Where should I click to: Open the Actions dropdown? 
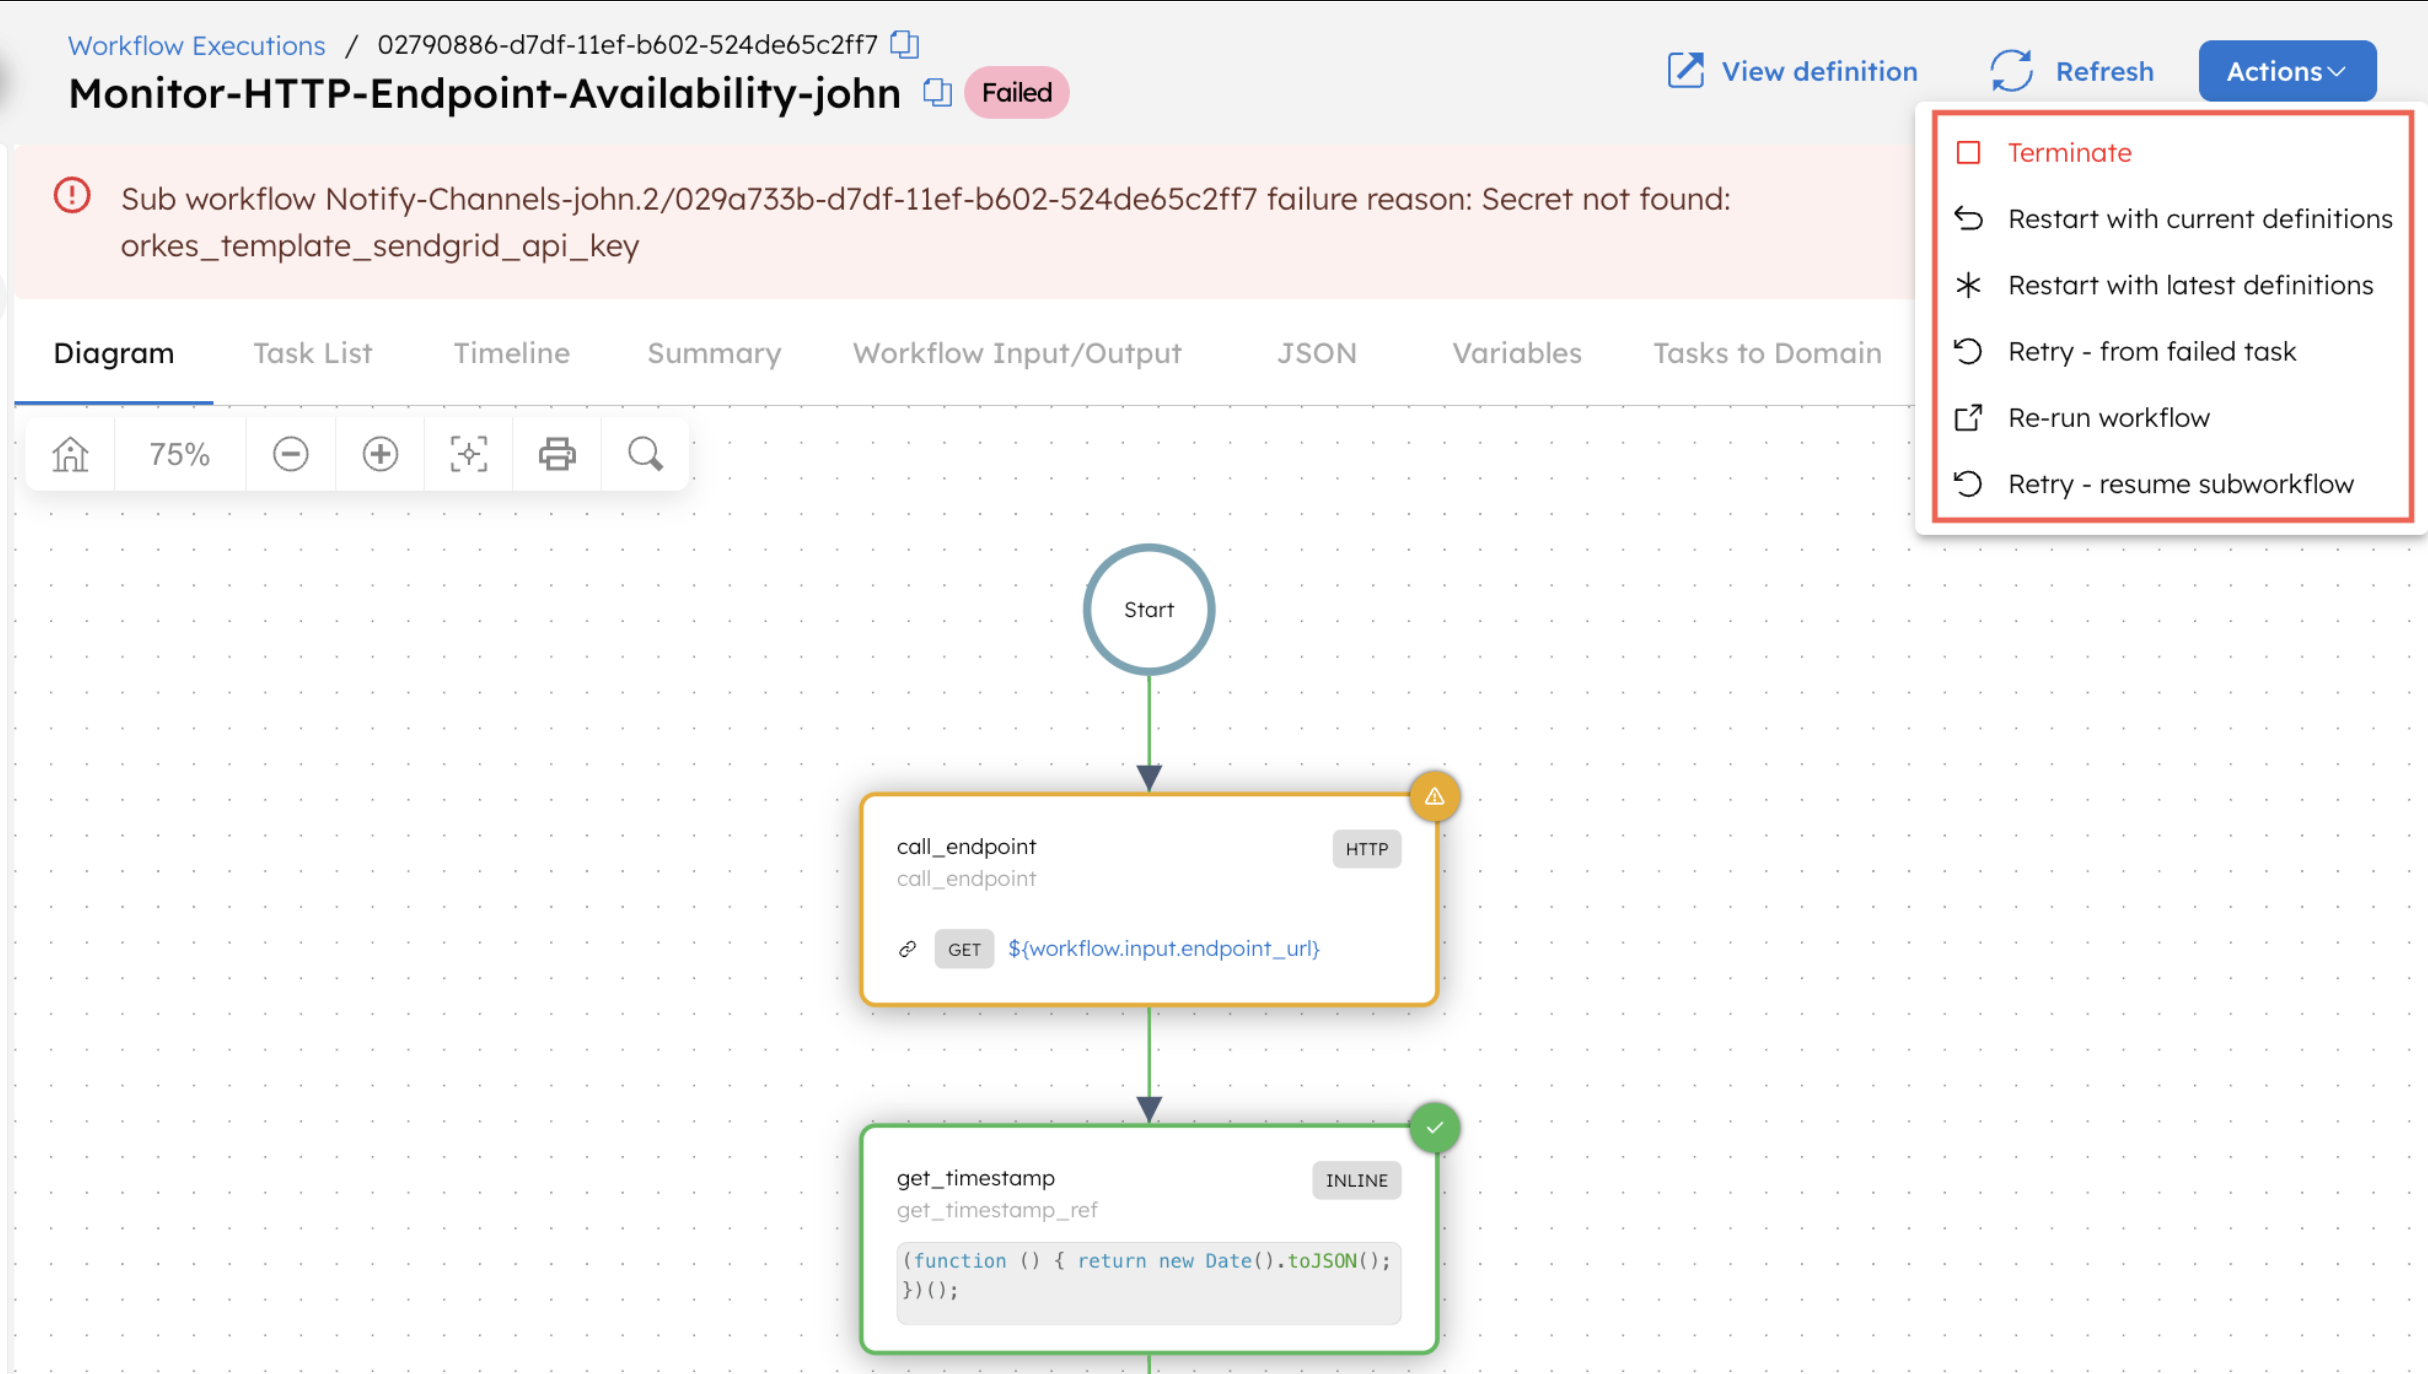(x=2286, y=70)
